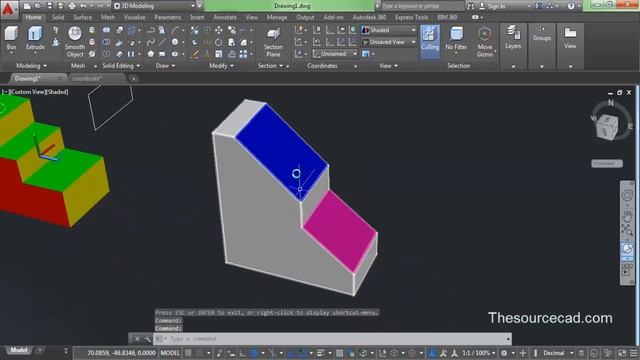640x360 pixels.
Task: Open the No Filter selection option
Action: point(456,39)
